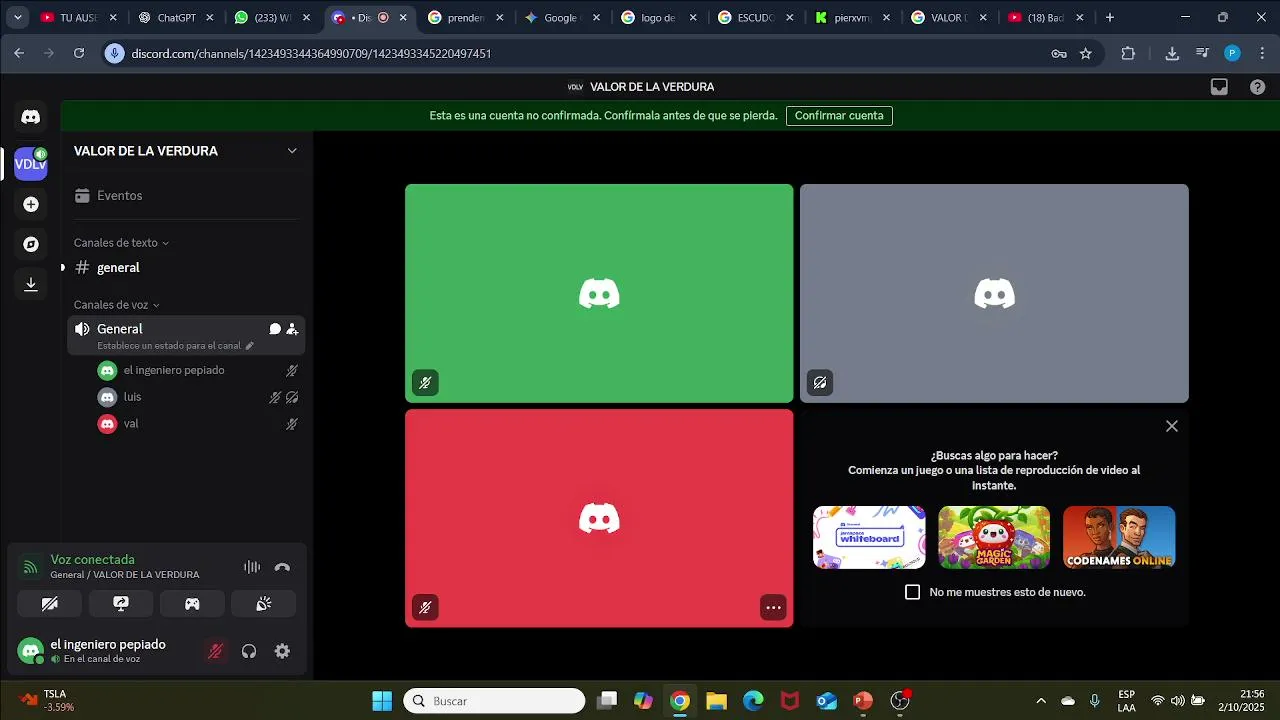Screen dimensions: 1280x720
Task: Close the activities suggestion panel
Action: [x=1172, y=426]
